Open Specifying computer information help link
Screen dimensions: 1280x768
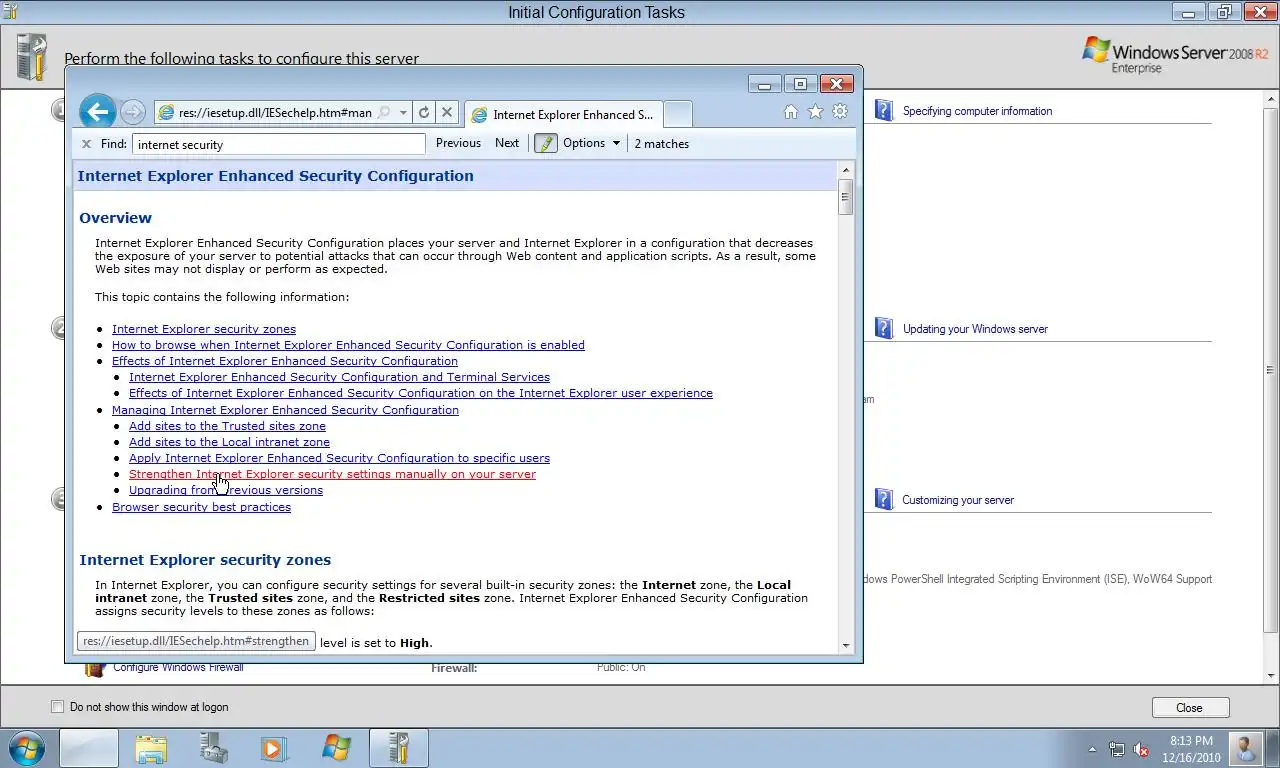point(977,111)
